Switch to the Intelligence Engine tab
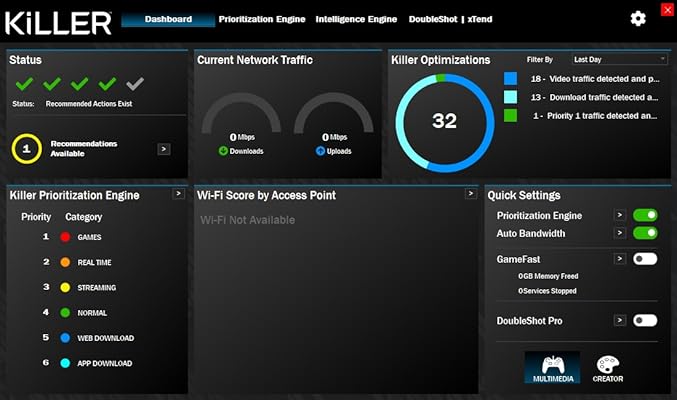Image resolution: width=677 pixels, height=400 pixels. 356,19
